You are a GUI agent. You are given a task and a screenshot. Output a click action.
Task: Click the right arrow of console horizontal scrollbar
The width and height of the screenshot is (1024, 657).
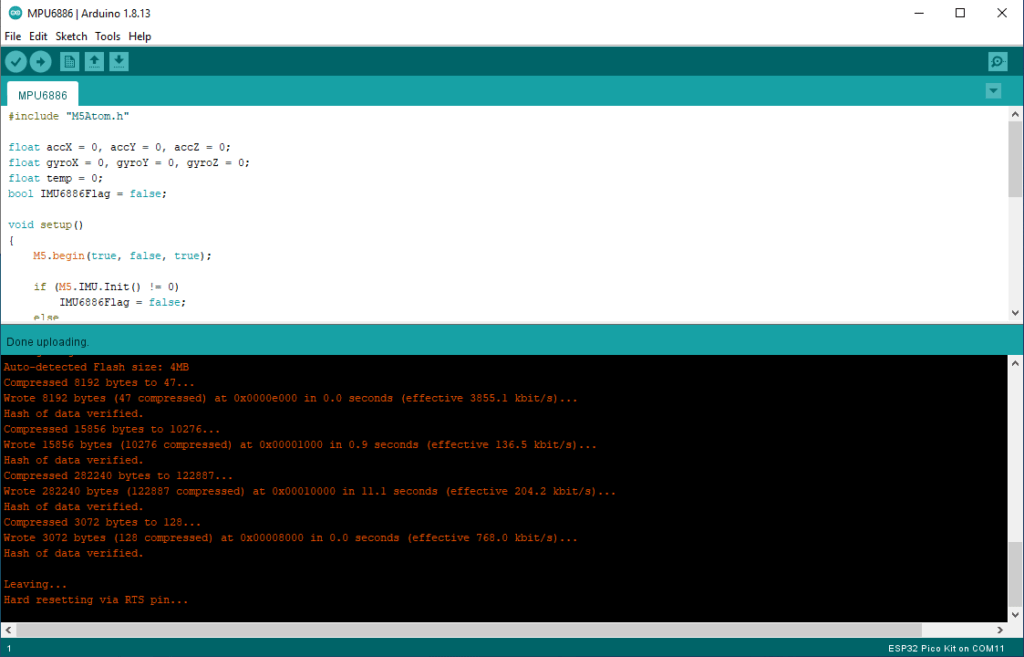[x=1001, y=630]
